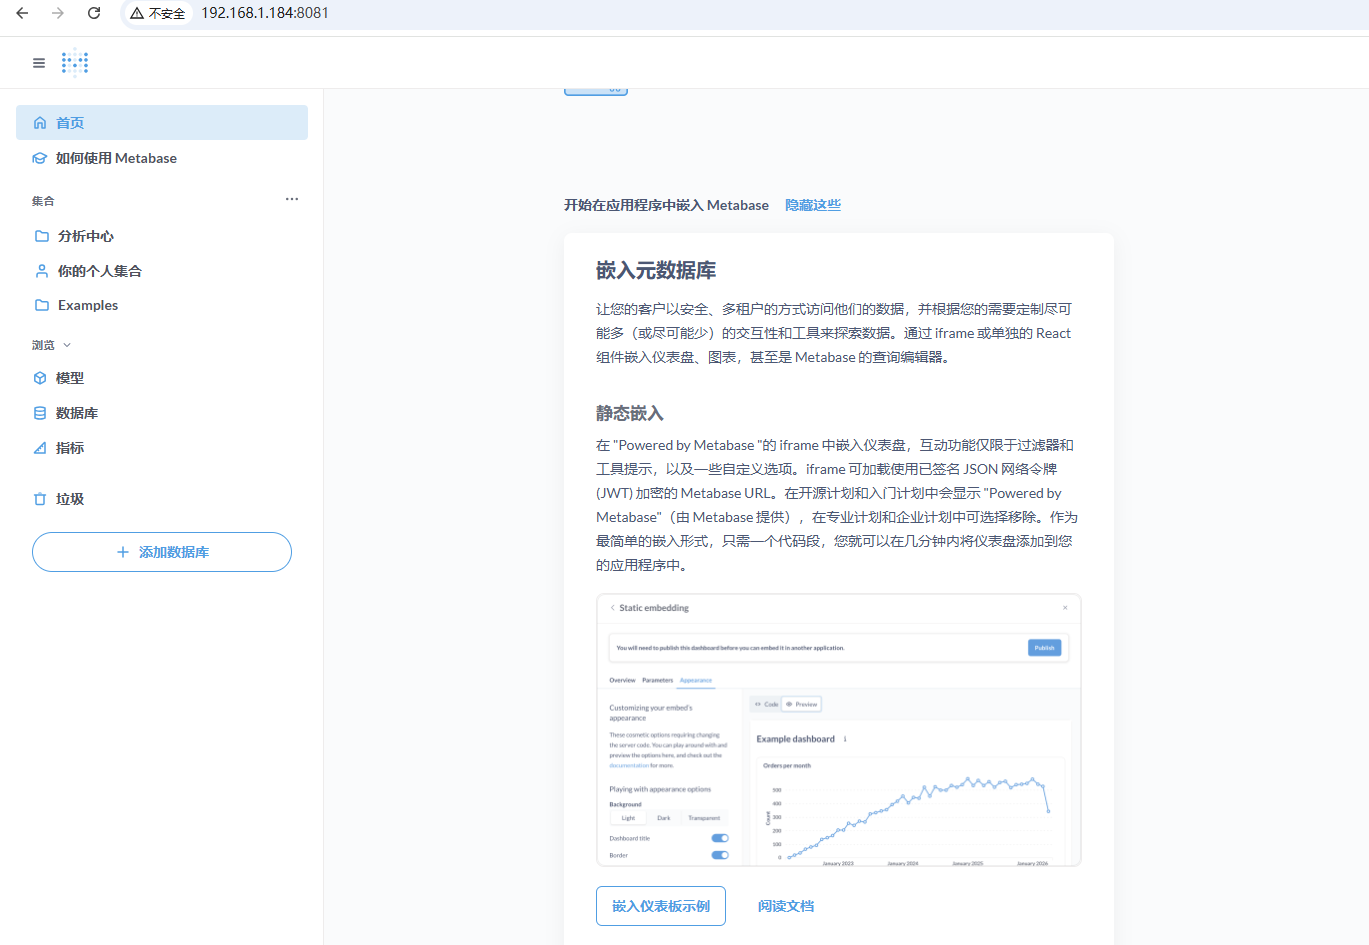Click the 不安全 site info indicator
The width and height of the screenshot is (1369, 945).
157,14
